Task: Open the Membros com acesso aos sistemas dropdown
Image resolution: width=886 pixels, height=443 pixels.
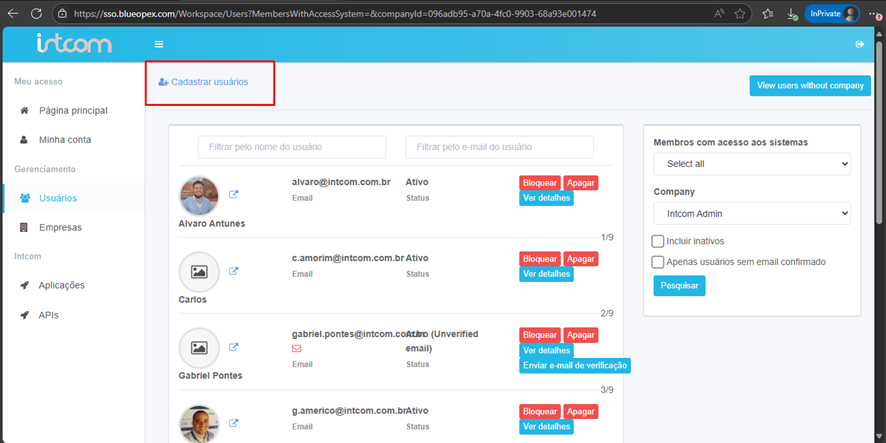Action: 752,164
